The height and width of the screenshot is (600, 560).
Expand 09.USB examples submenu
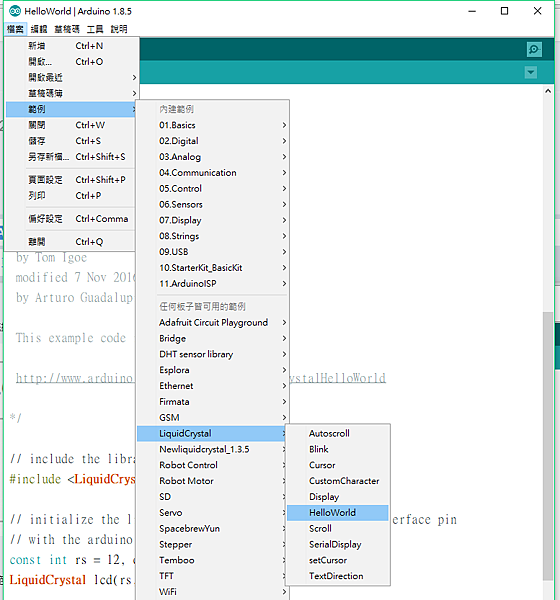(x=212, y=252)
